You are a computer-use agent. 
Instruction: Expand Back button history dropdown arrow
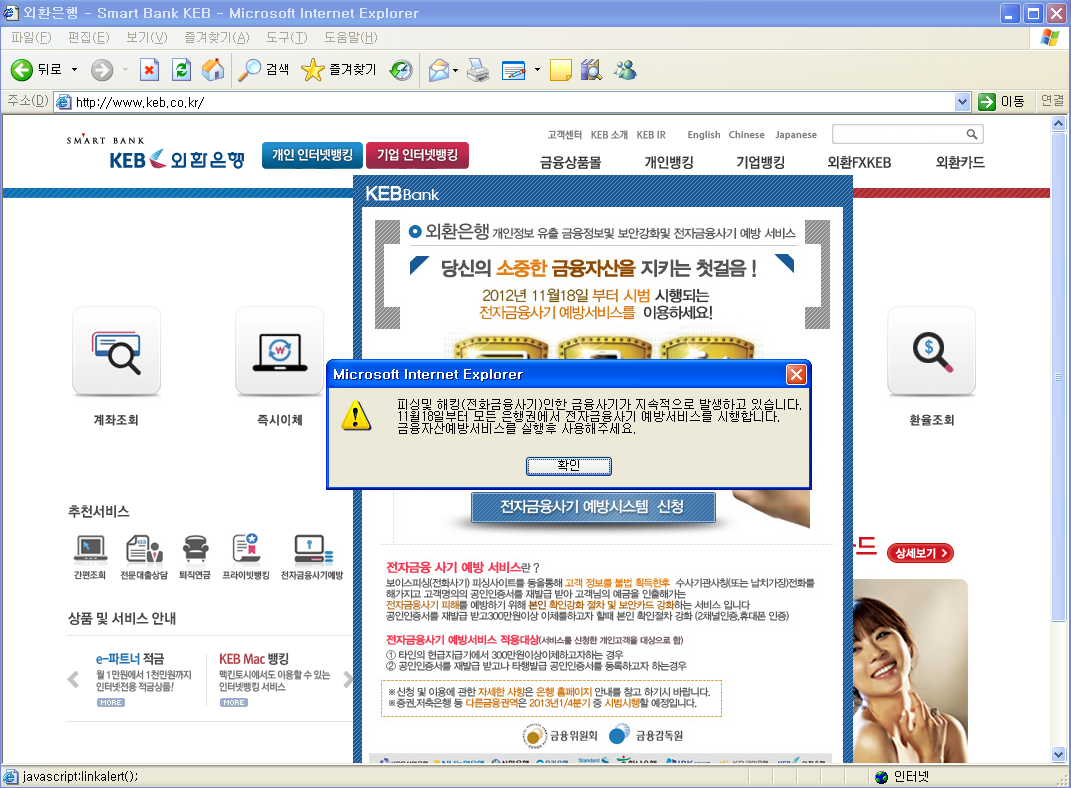(x=74, y=70)
